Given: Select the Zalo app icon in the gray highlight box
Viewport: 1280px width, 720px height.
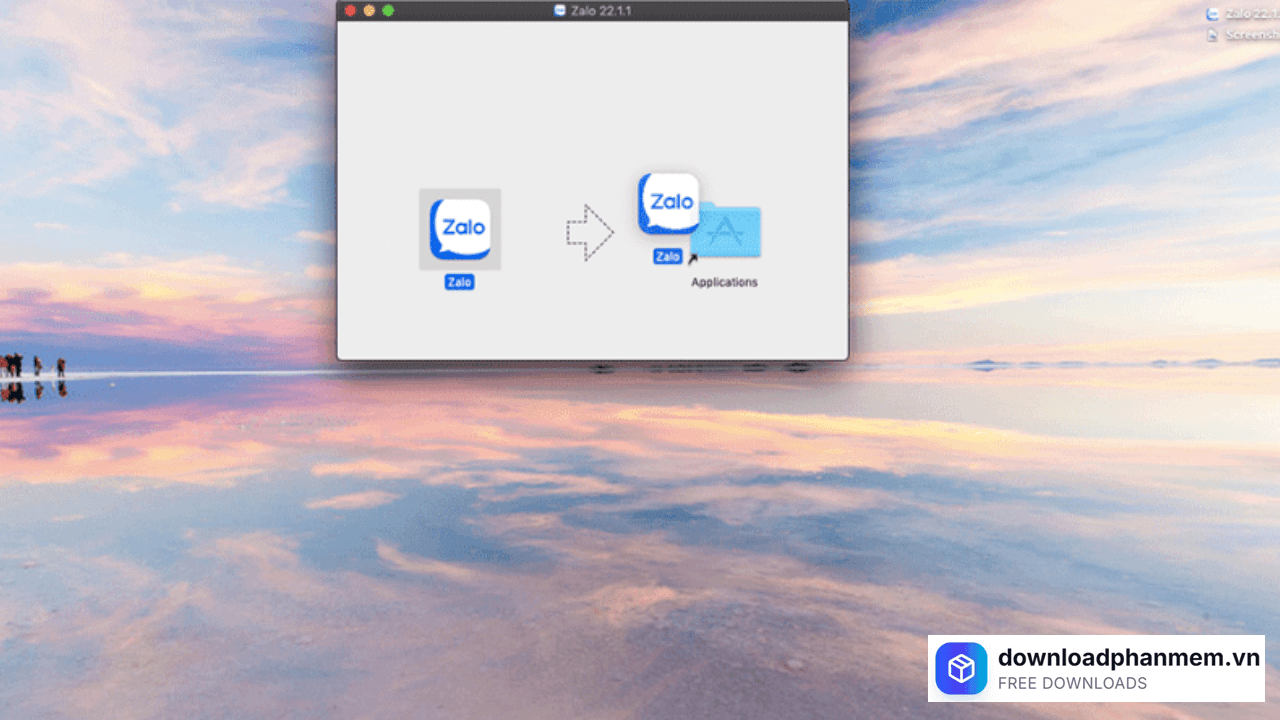Looking at the screenshot, I should (x=460, y=229).
